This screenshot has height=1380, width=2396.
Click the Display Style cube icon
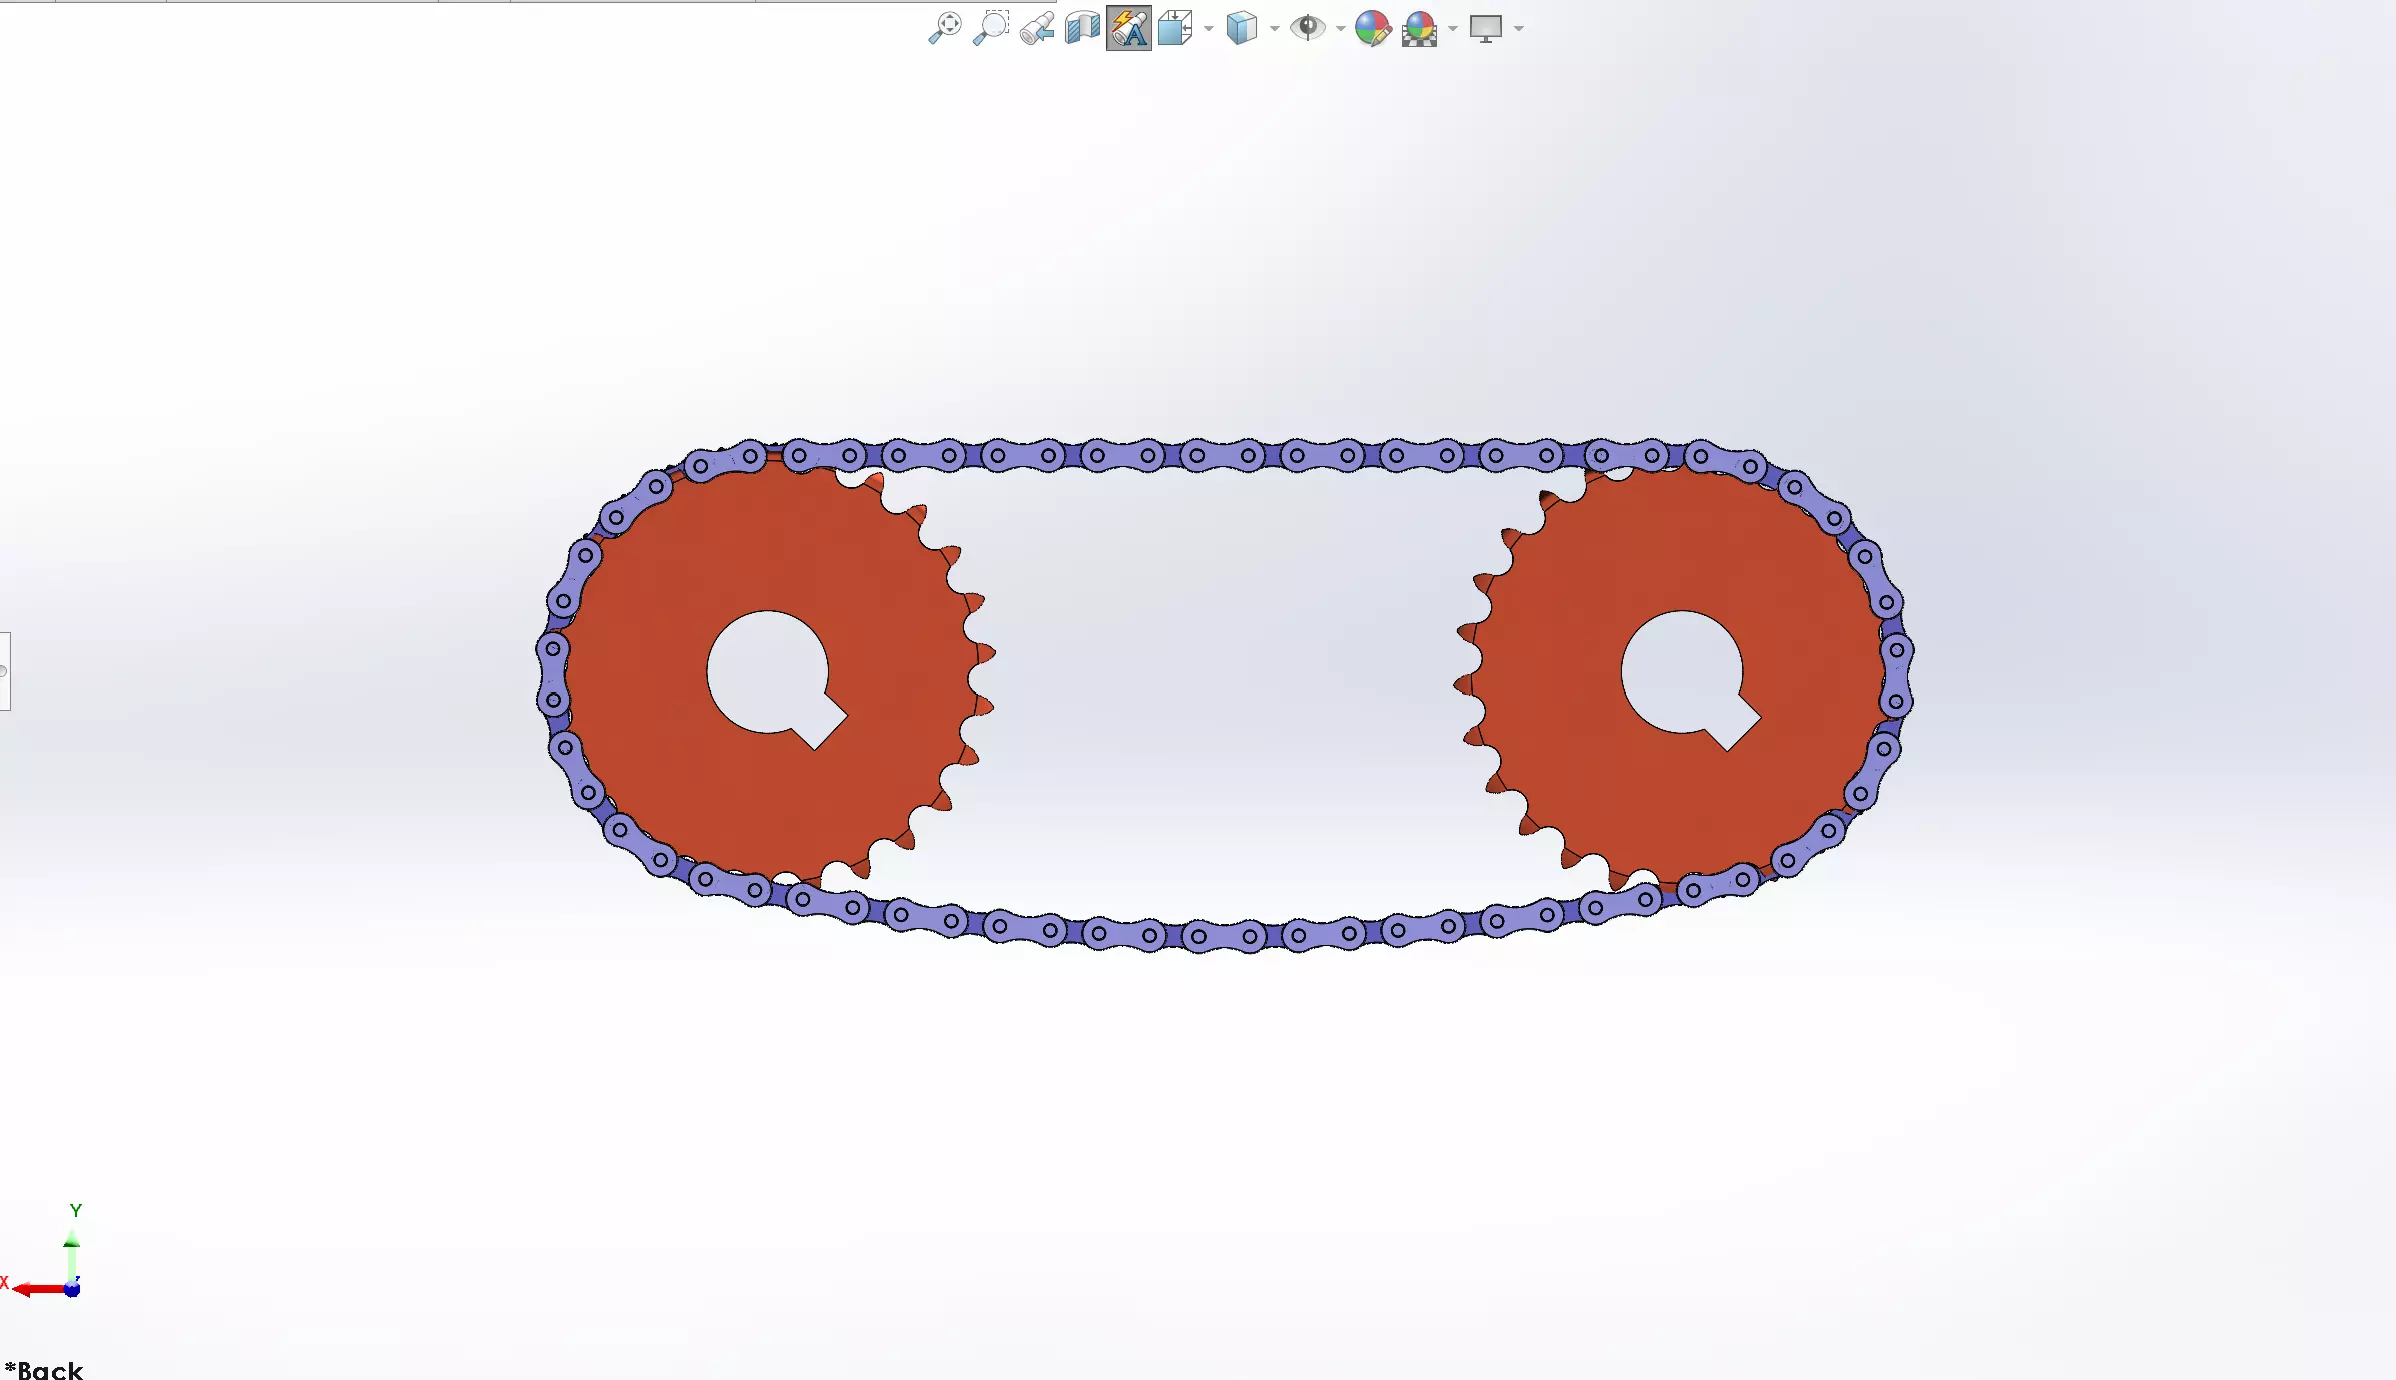[x=1241, y=28]
